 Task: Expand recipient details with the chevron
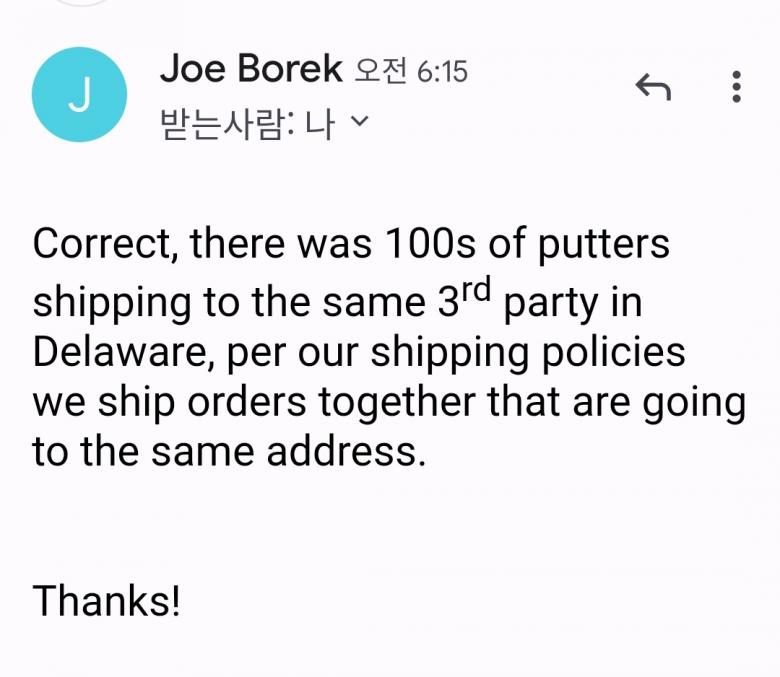tap(361, 123)
